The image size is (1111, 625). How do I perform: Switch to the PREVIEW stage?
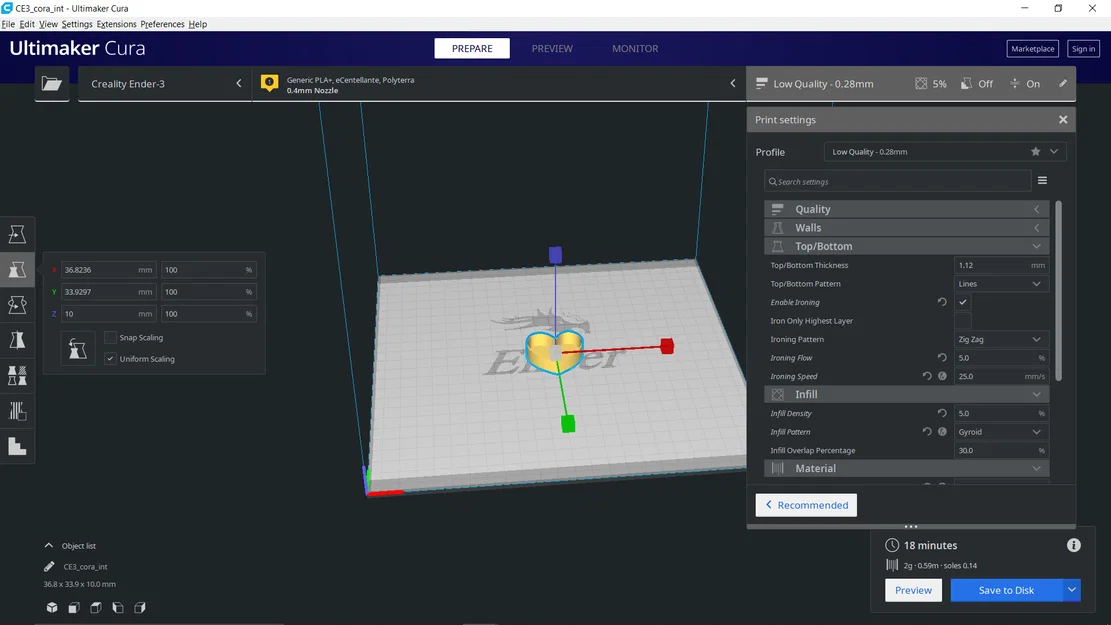pos(552,48)
